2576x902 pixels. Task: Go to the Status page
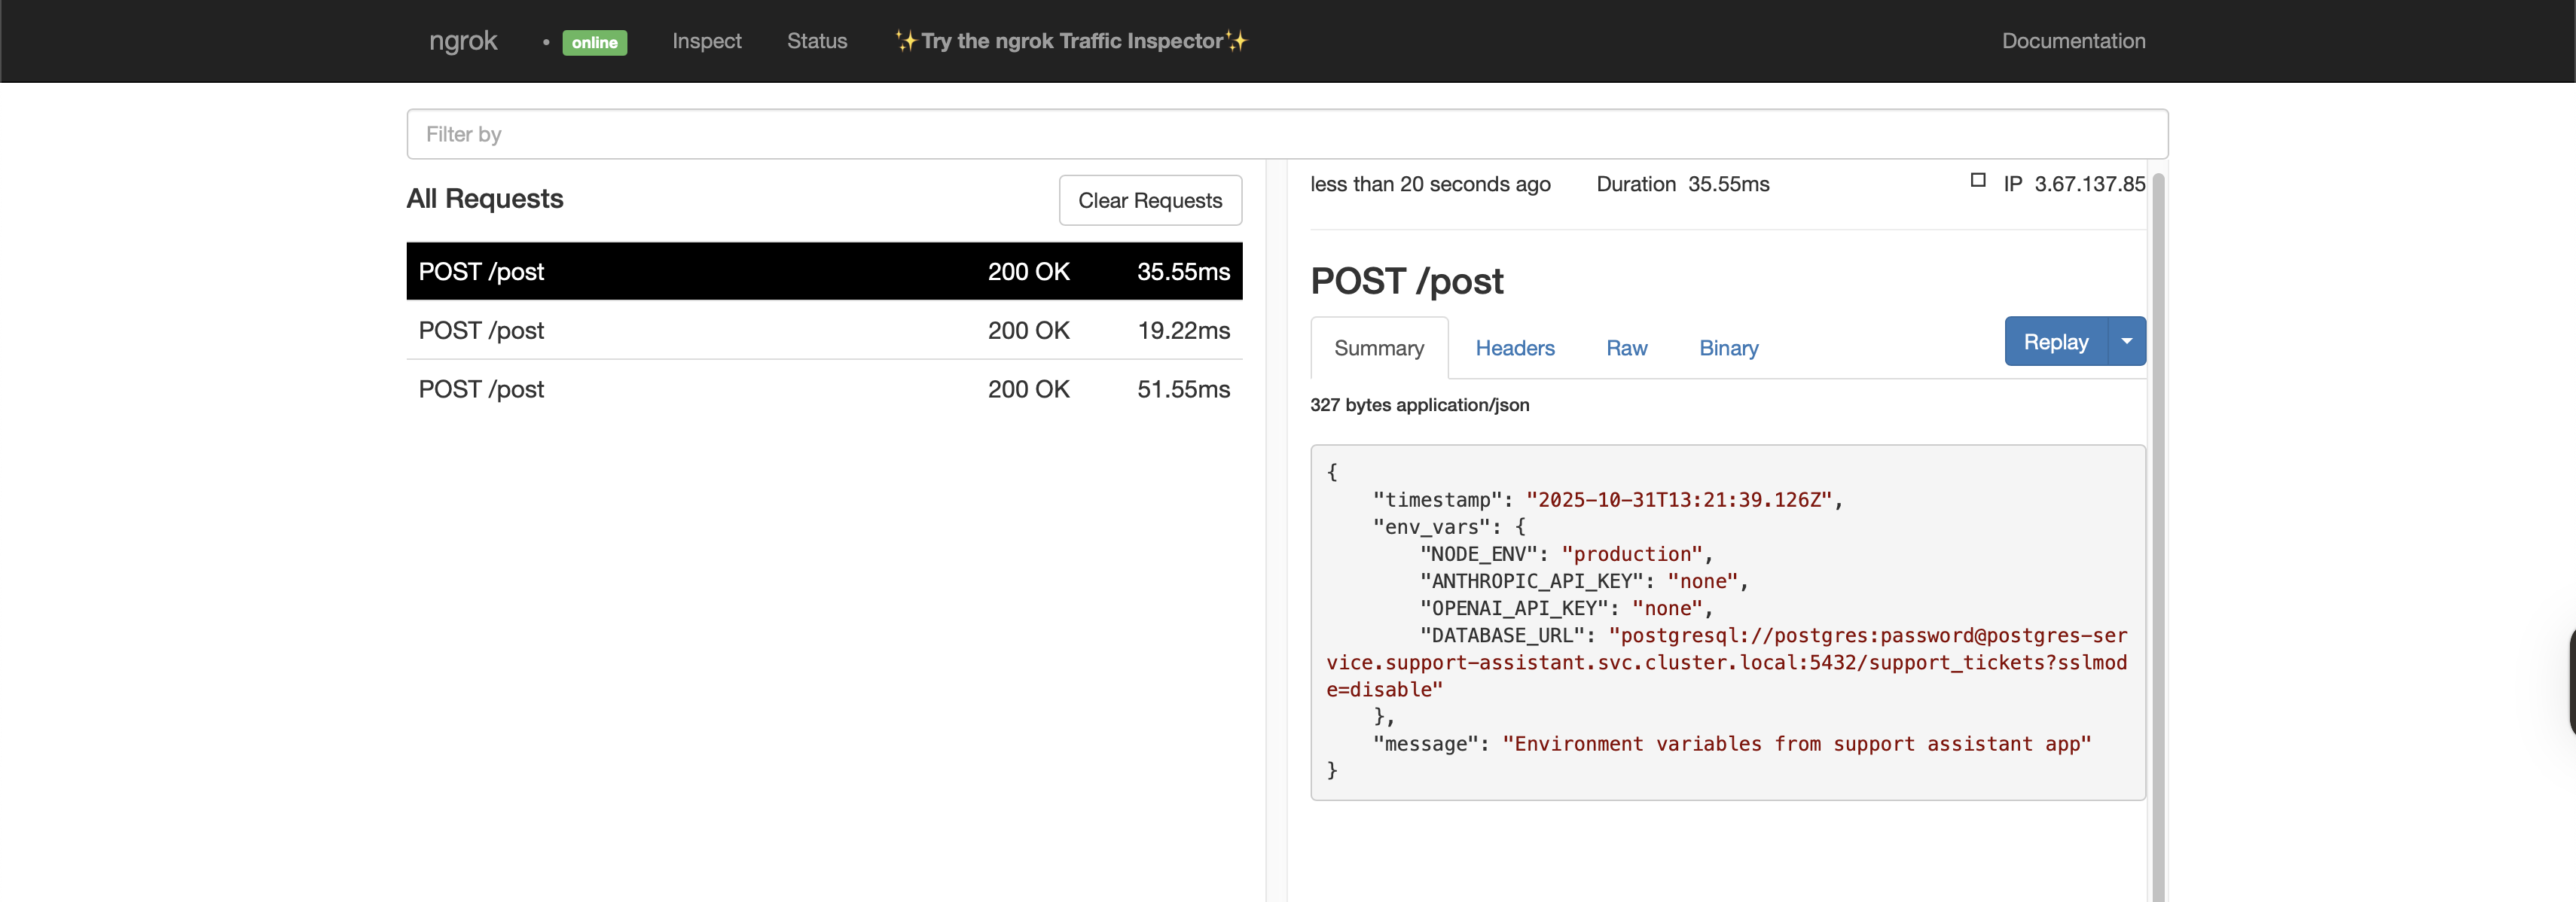[x=816, y=41]
